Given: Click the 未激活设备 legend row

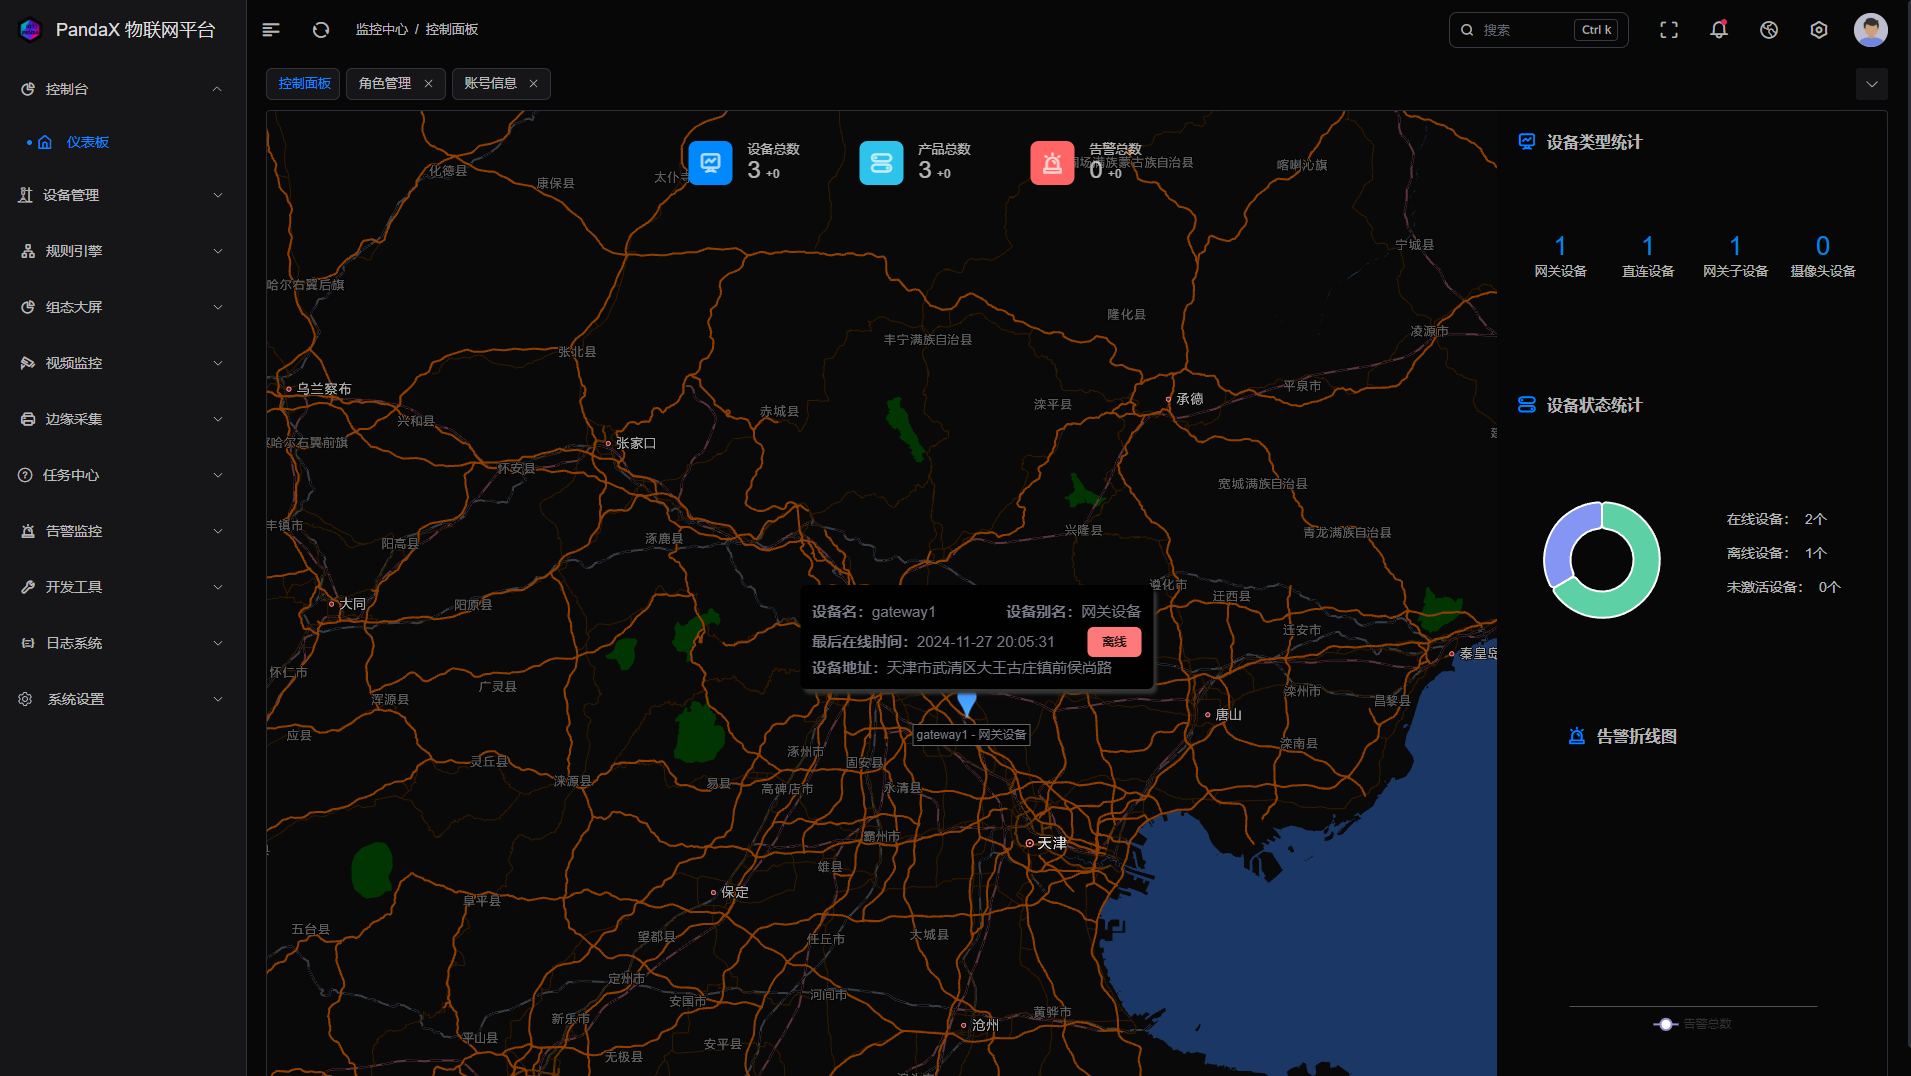Looking at the screenshot, I should click(x=1783, y=587).
